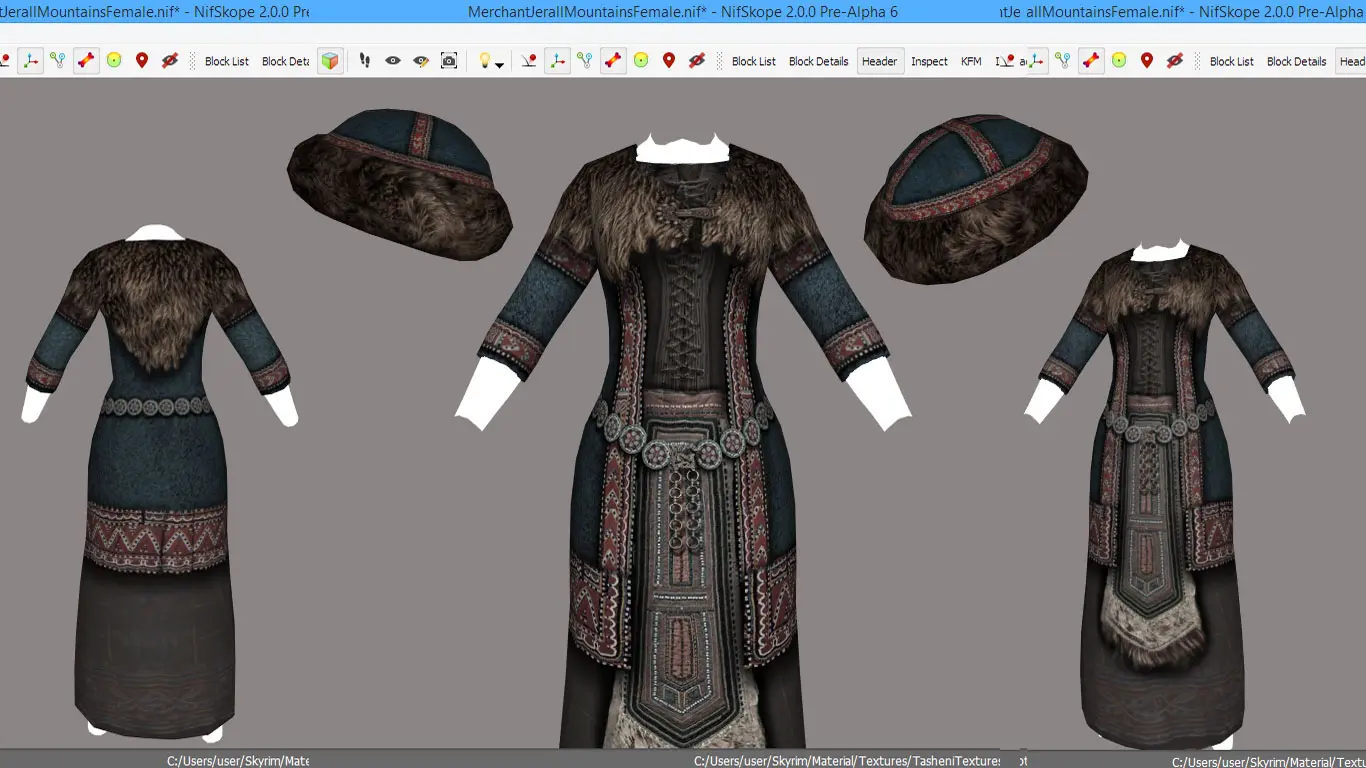
Task: Toggle Show Hidden crossed-eye icon in leftmost window
Action: click(170, 61)
